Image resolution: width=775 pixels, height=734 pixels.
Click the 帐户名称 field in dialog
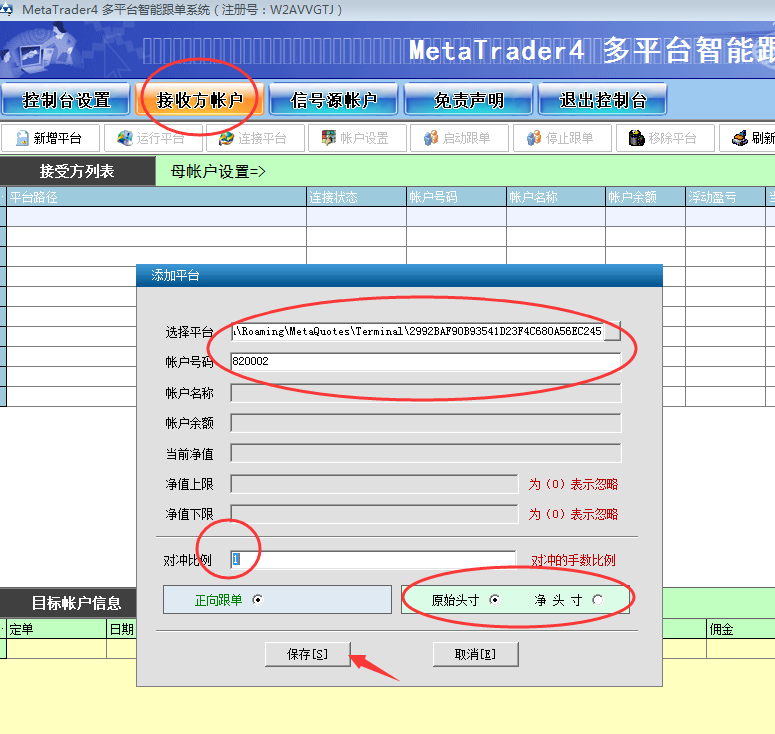(x=426, y=393)
